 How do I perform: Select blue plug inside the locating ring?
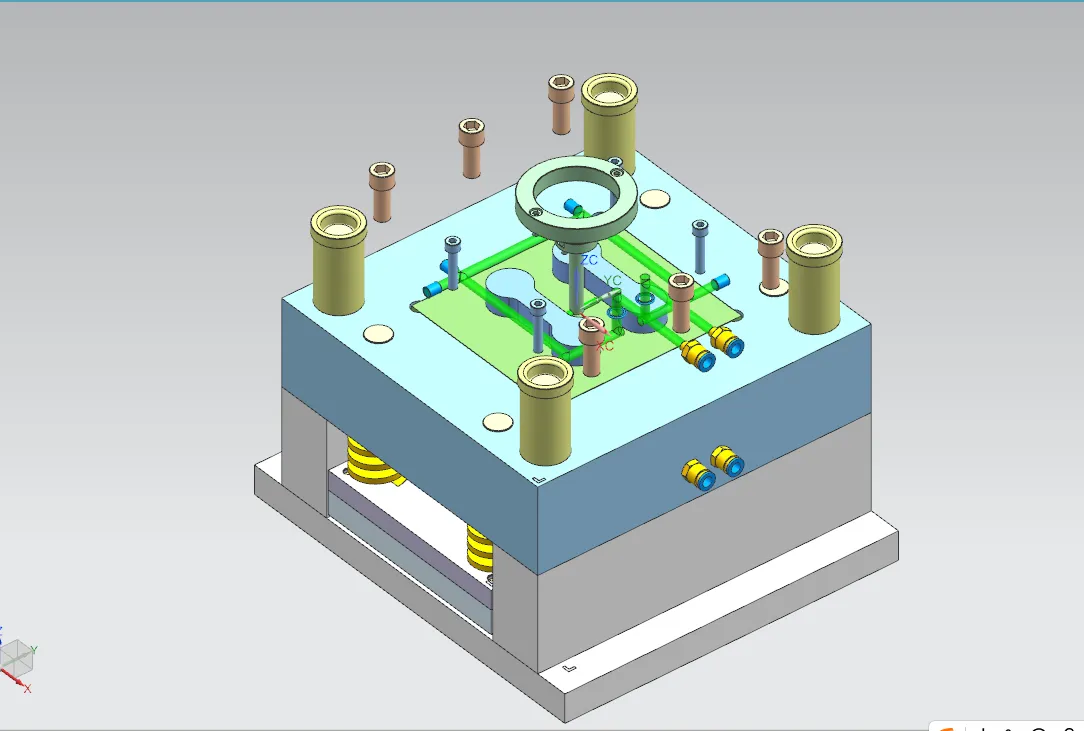[572, 206]
